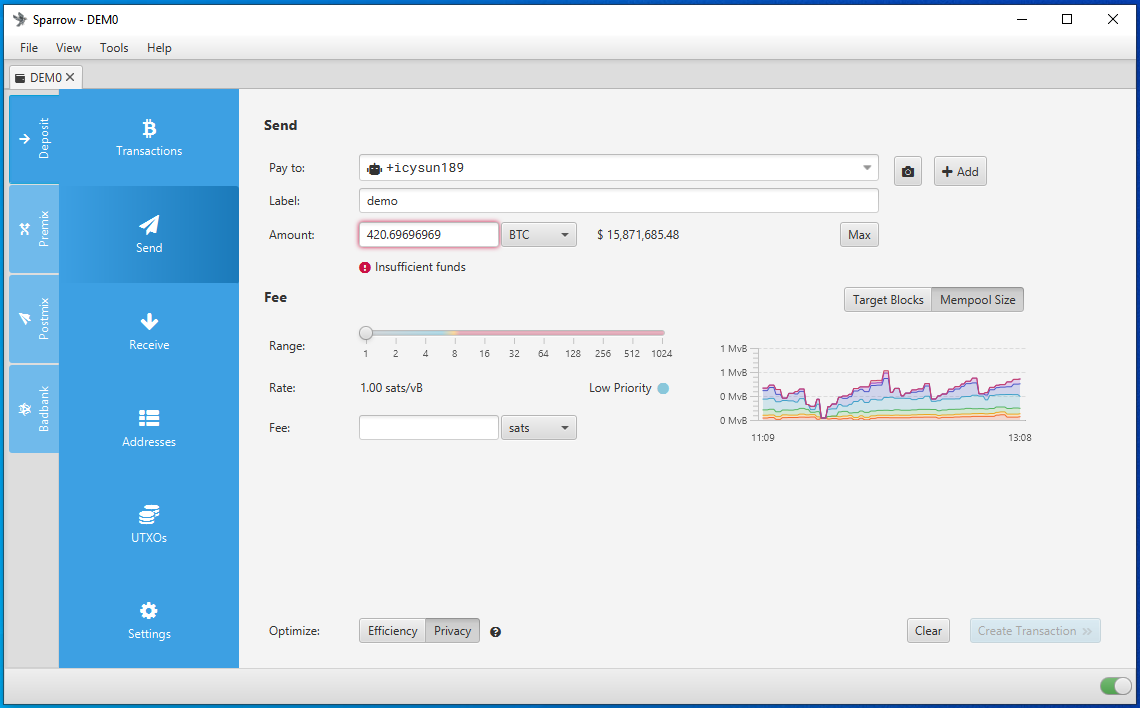Click the Clear button
This screenshot has height=708, width=1141.
tap(928, 631)
